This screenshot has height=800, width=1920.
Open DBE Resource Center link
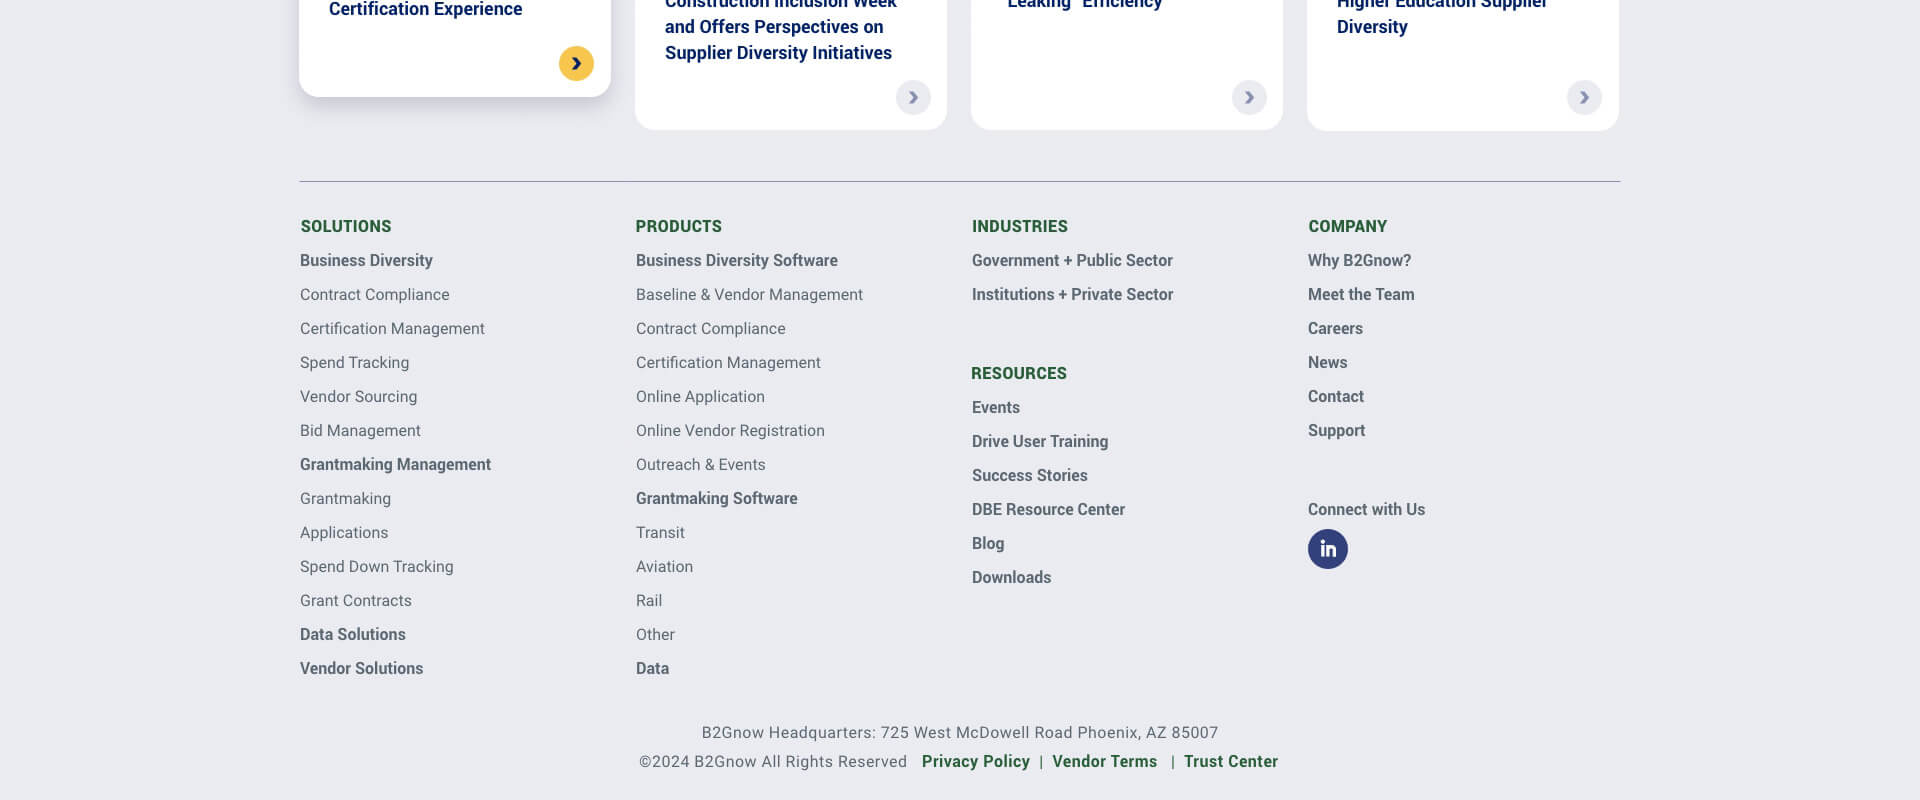click(x=1048, y=509)
